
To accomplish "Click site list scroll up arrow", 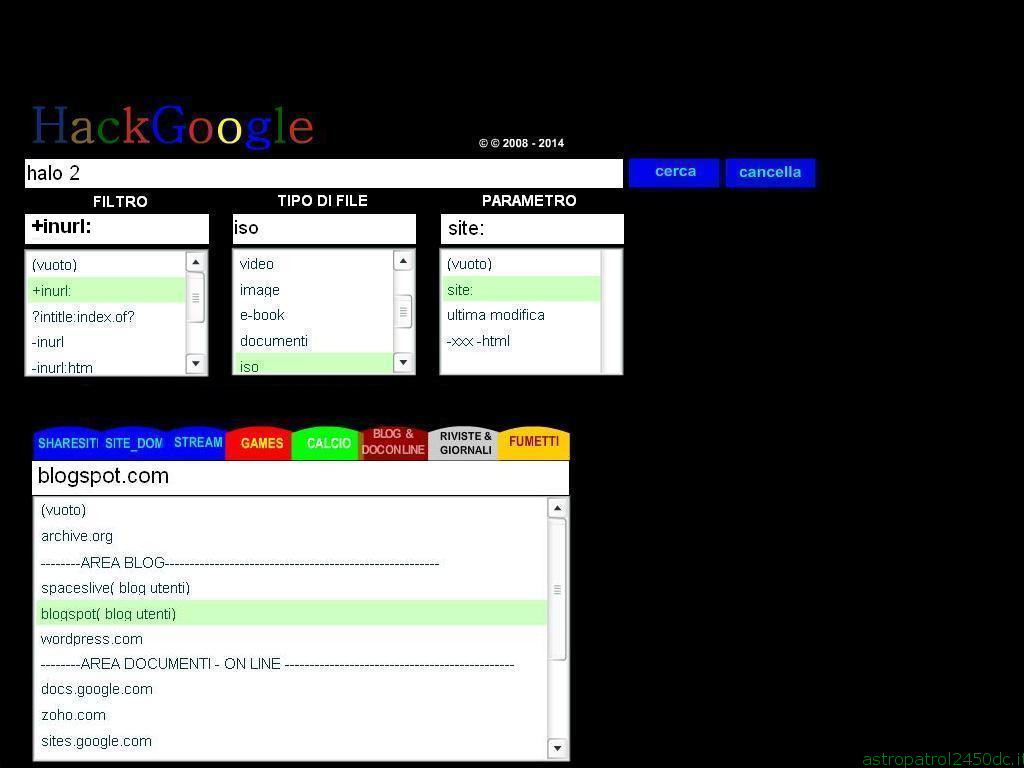I will pos(557,508).
